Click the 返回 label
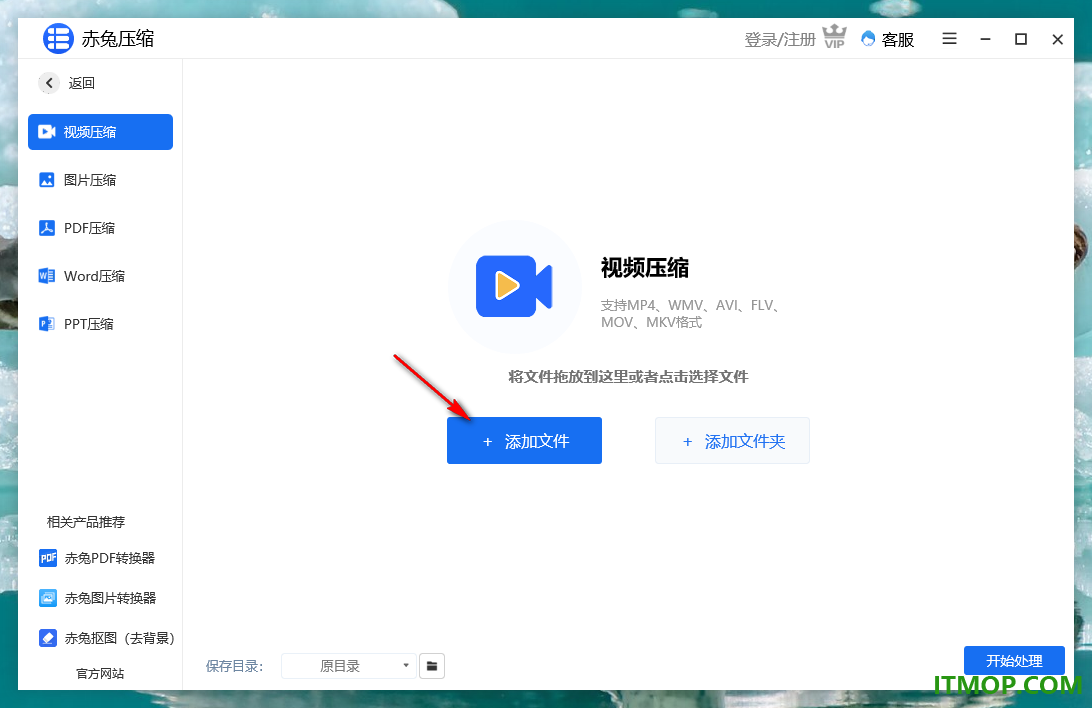1092x708 pixels. (81, 83)
